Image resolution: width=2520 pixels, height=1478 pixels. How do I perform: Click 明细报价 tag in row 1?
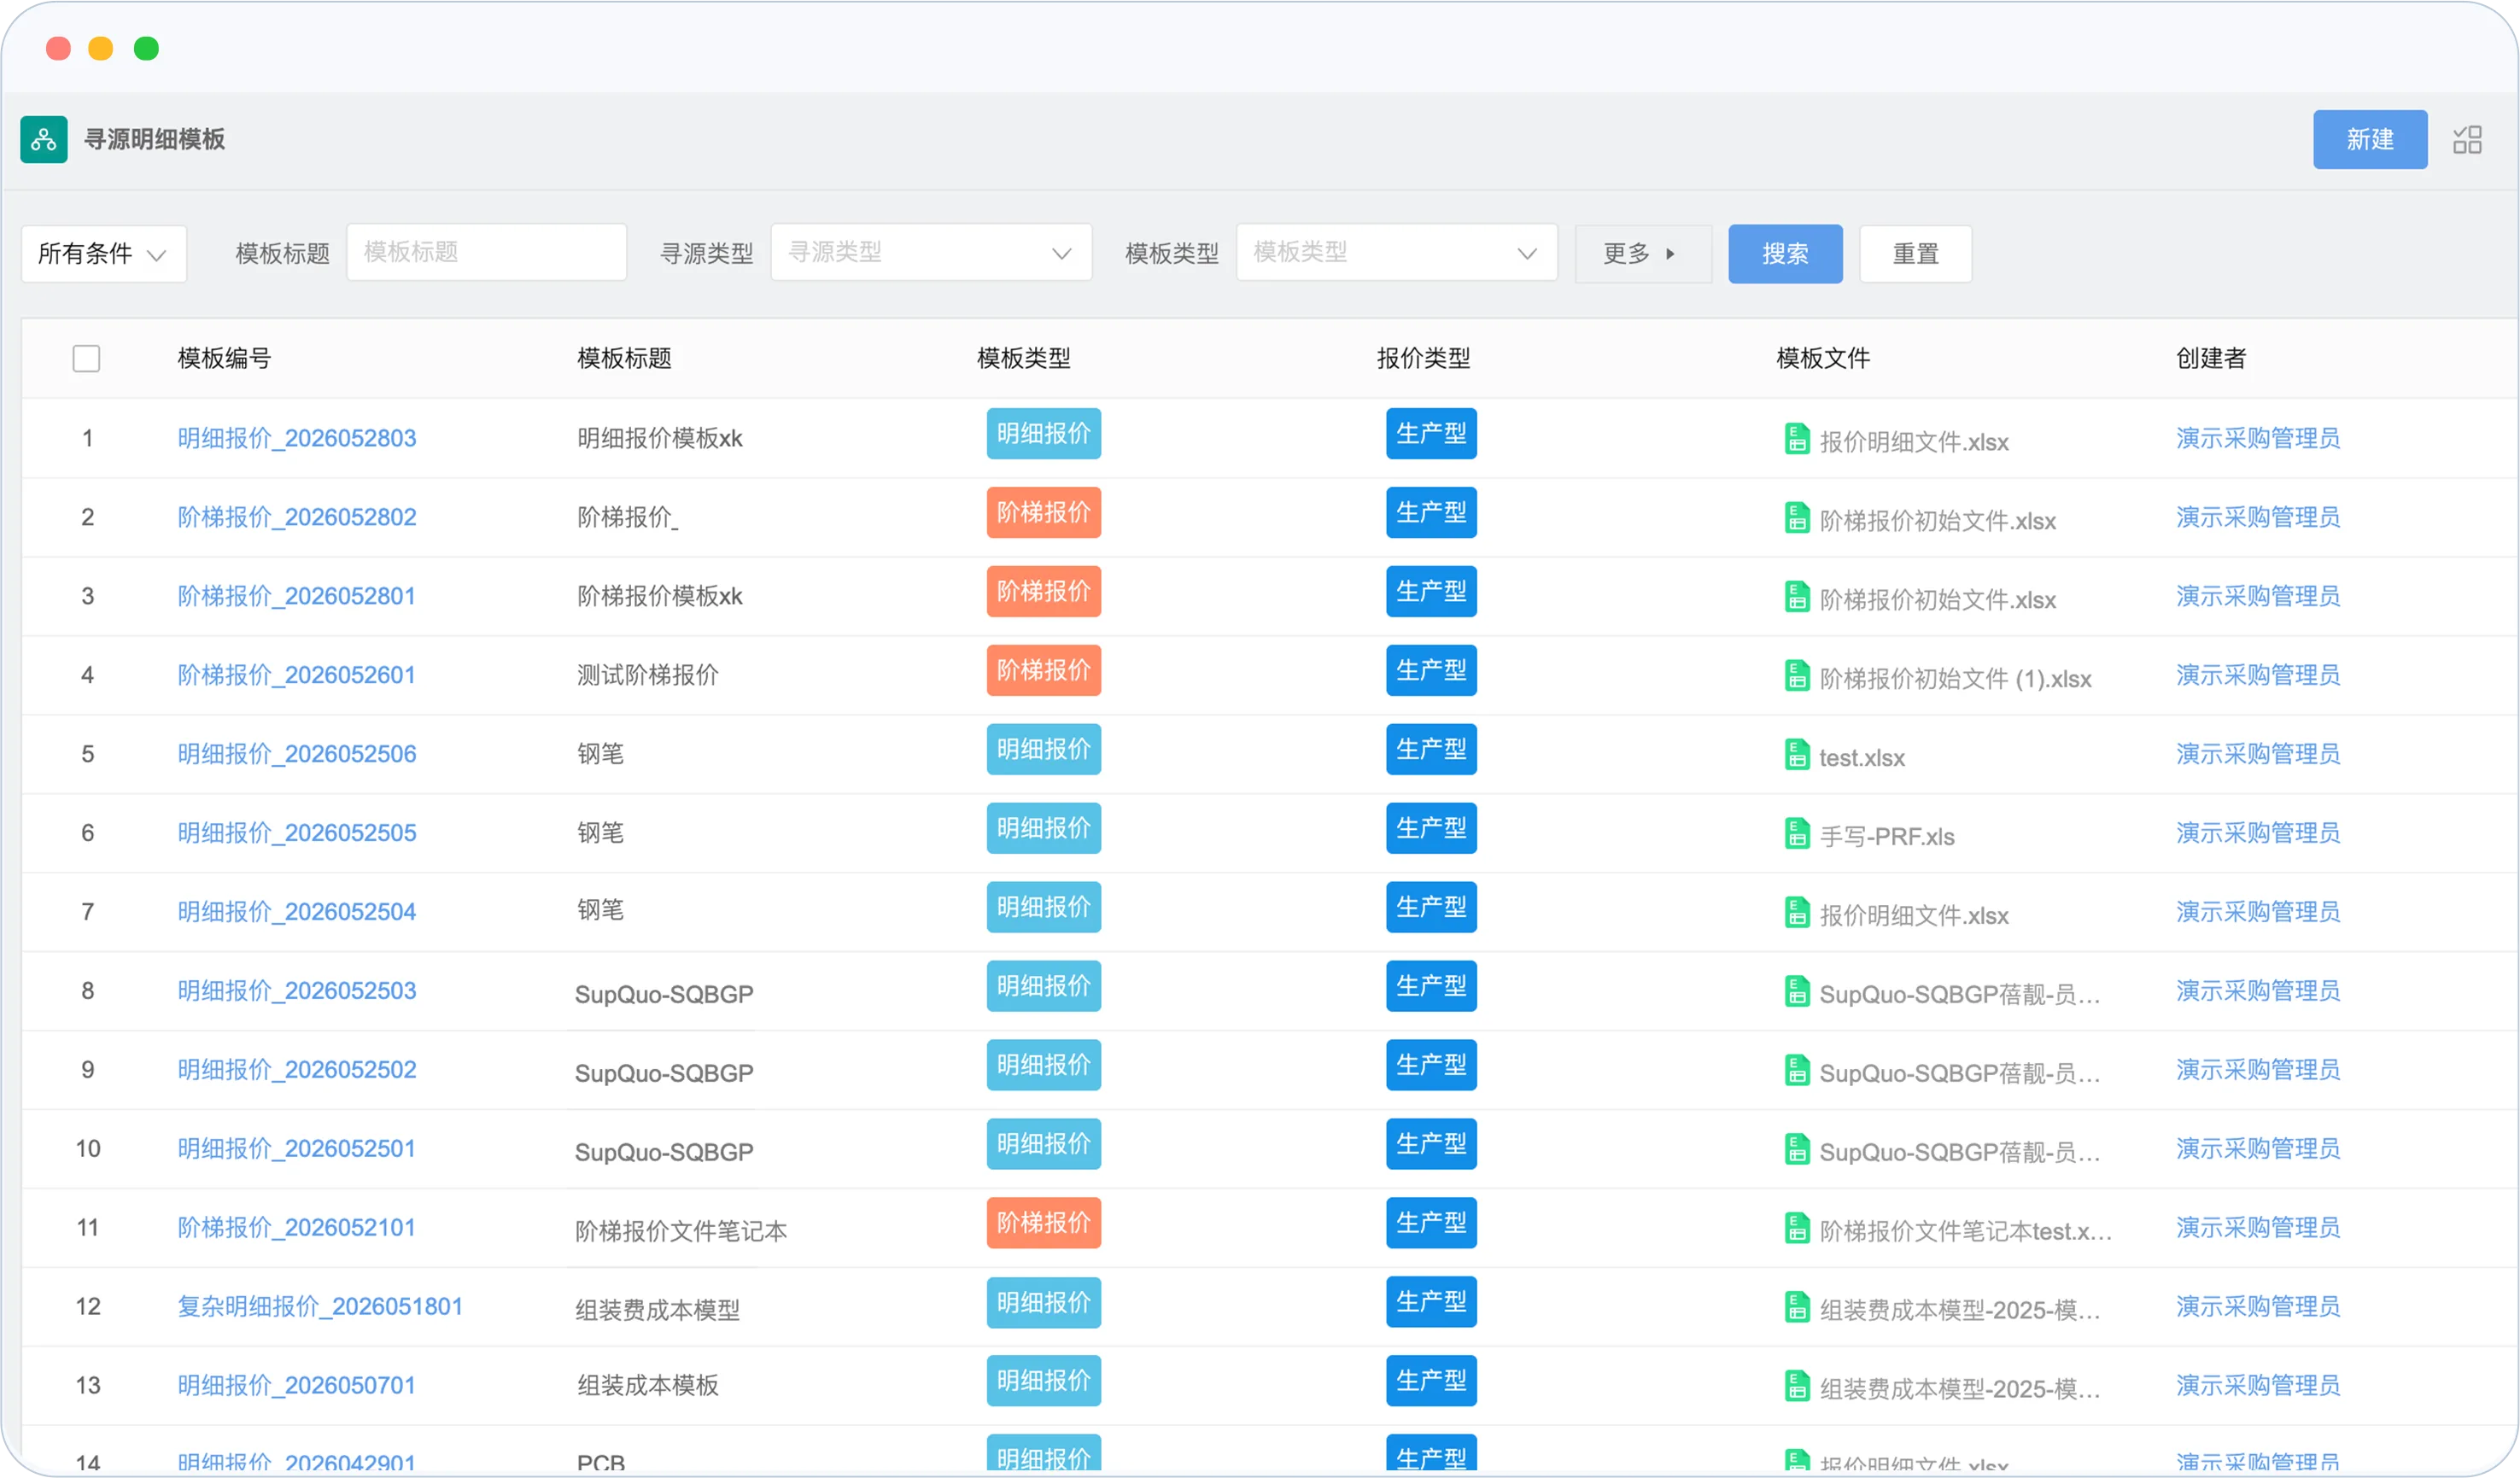(1043, 434)
